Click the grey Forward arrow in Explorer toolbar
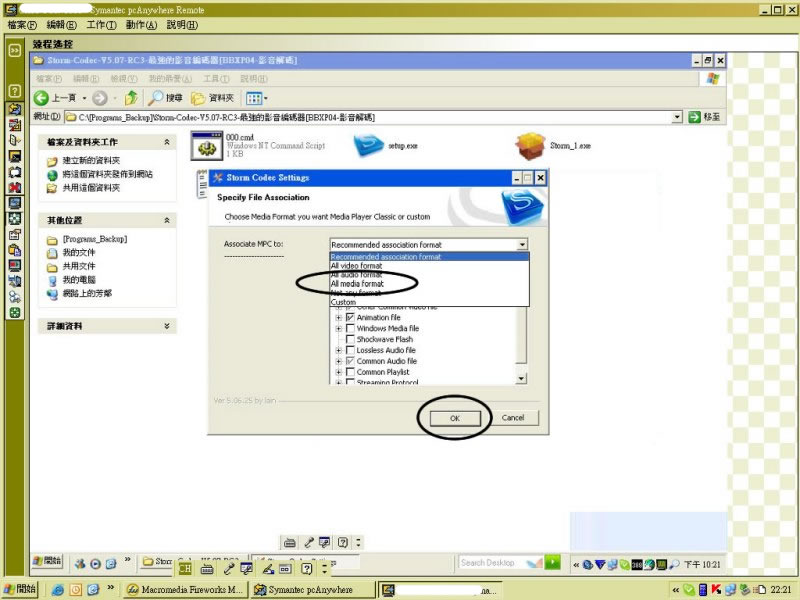 [100, 98]
